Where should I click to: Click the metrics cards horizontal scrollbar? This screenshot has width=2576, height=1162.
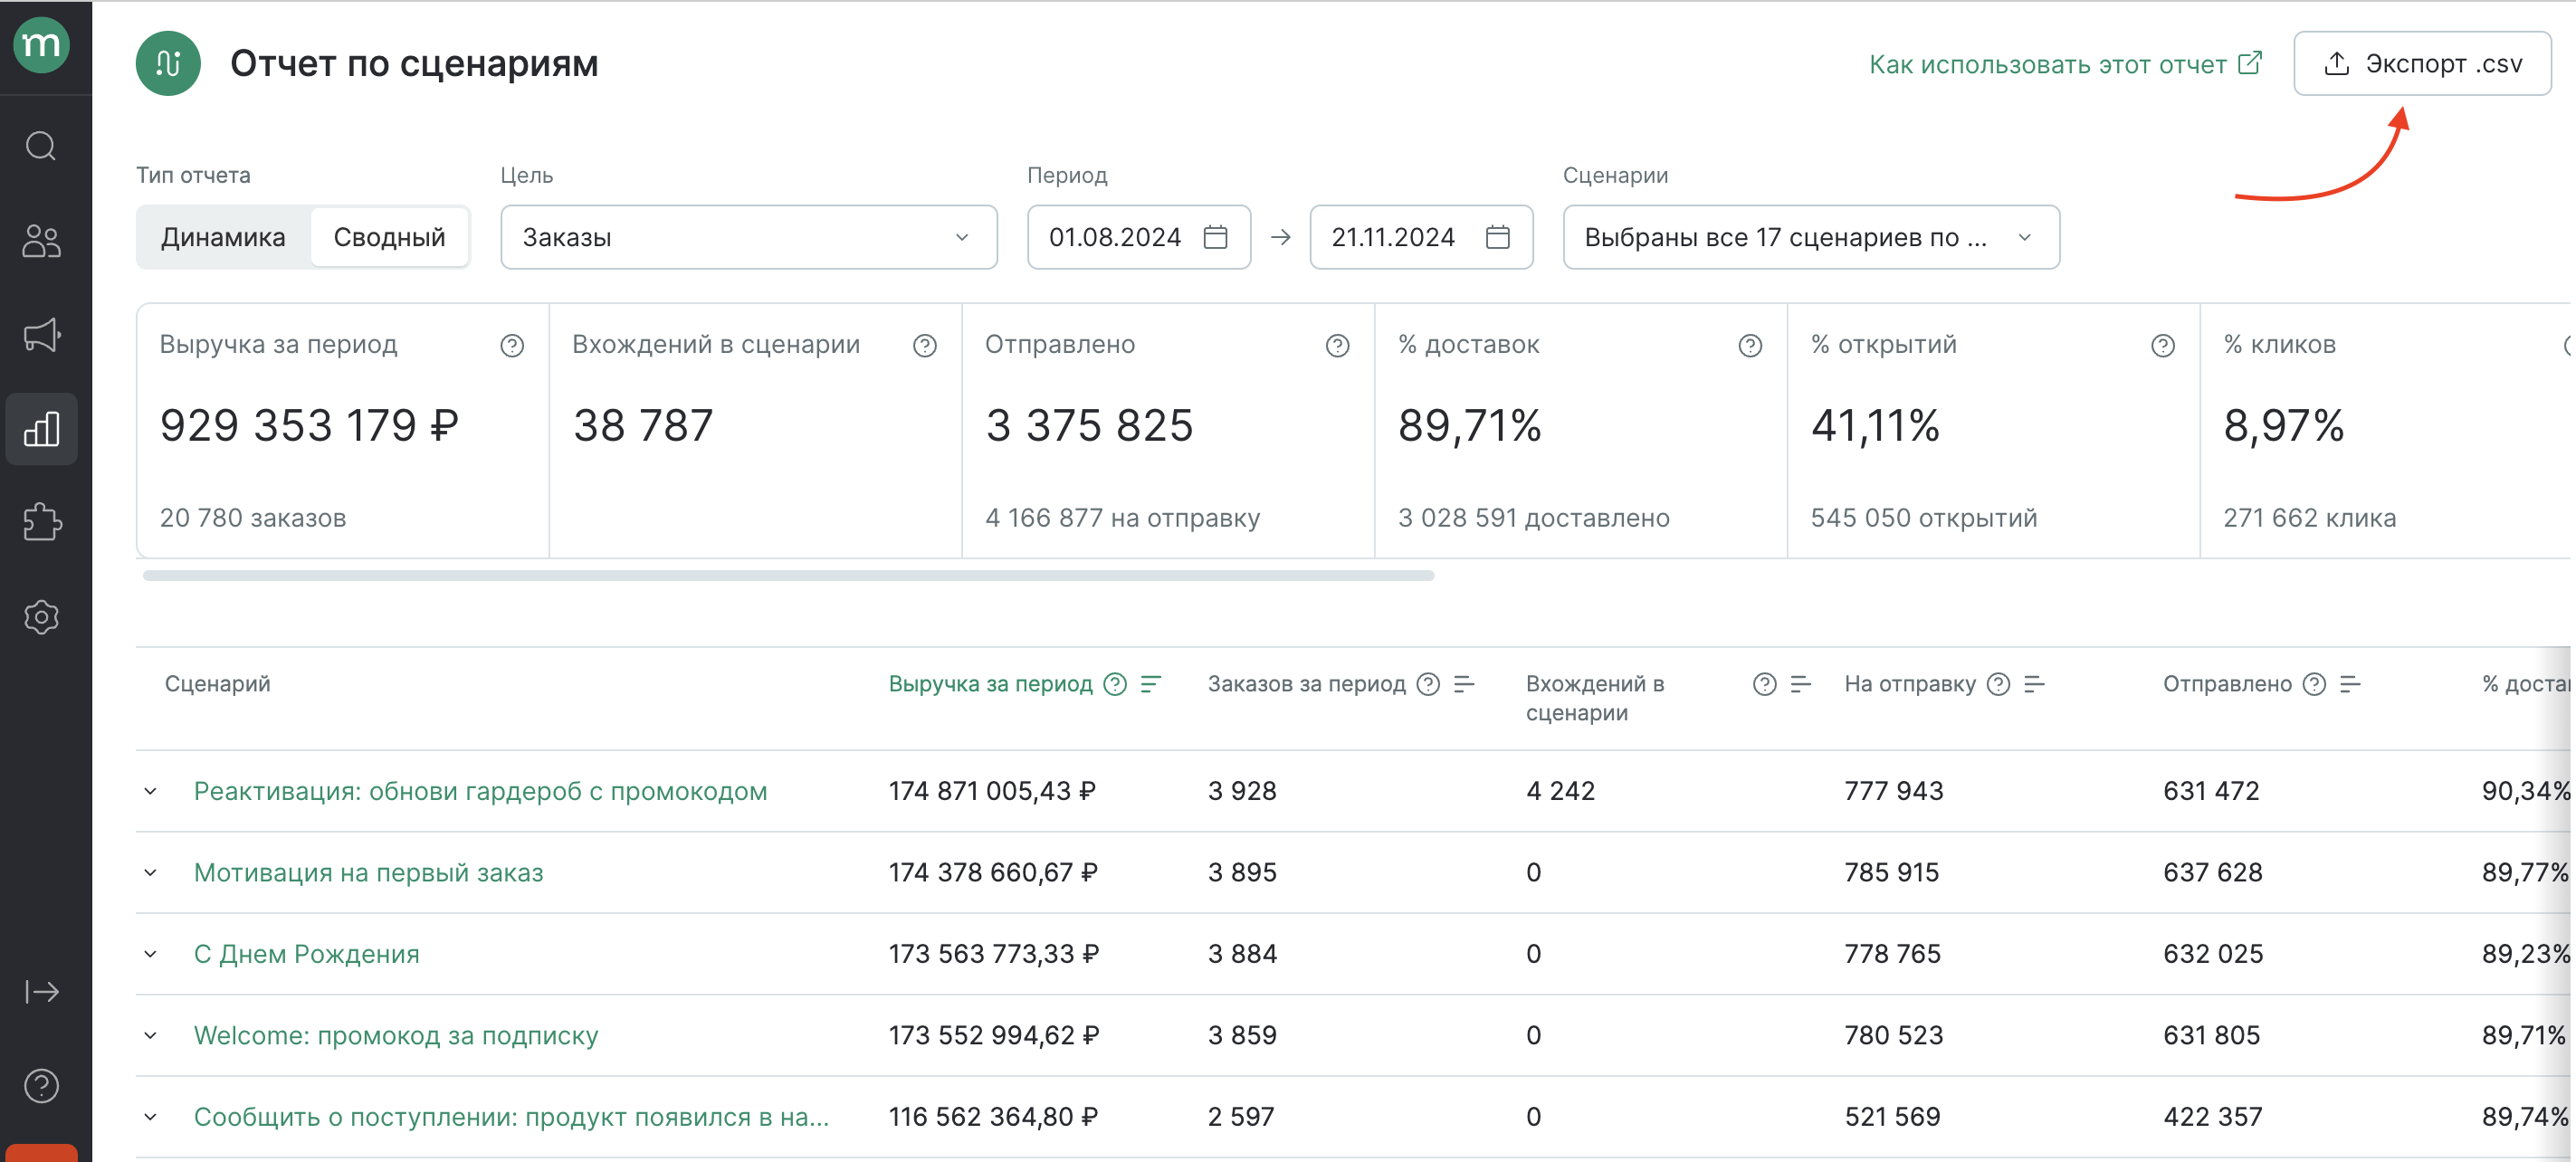[x=788, y=576]
